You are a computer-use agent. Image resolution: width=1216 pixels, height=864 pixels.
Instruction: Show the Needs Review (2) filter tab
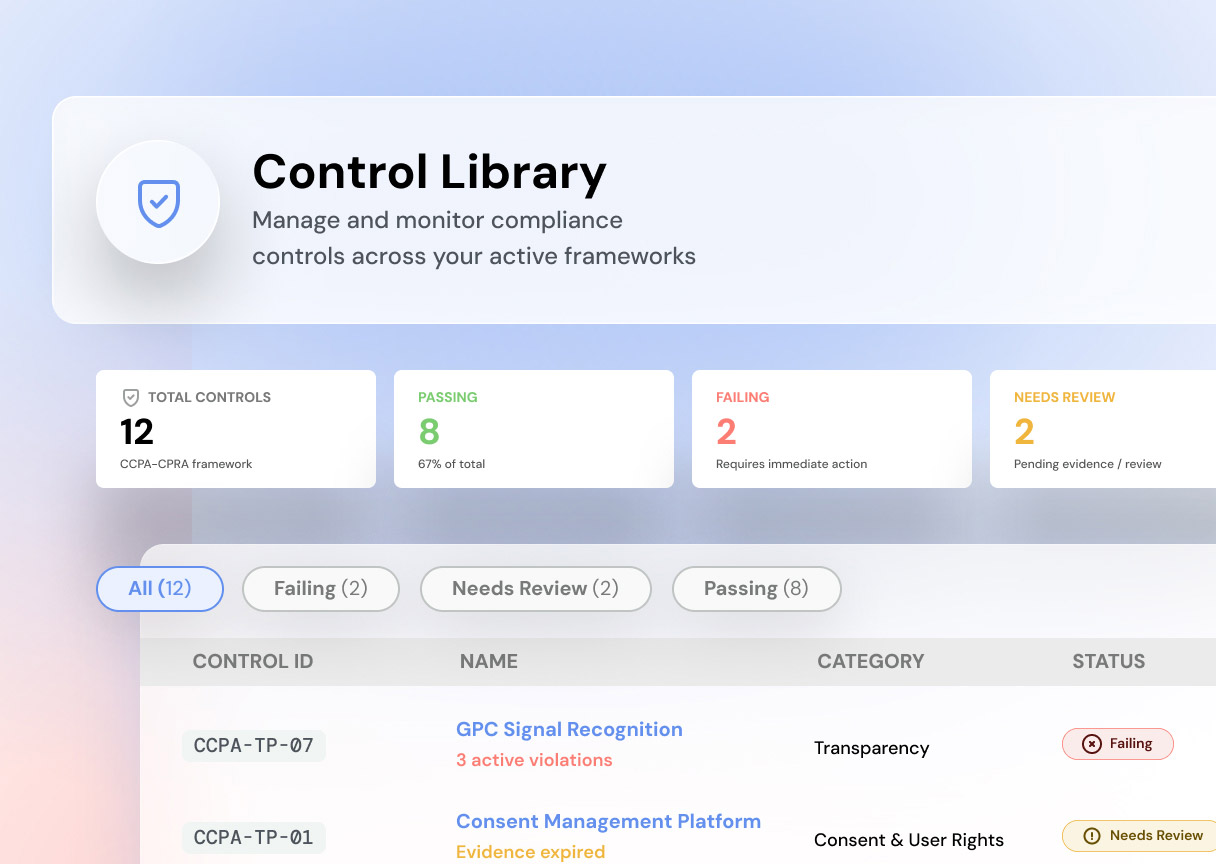click(535, 589)
